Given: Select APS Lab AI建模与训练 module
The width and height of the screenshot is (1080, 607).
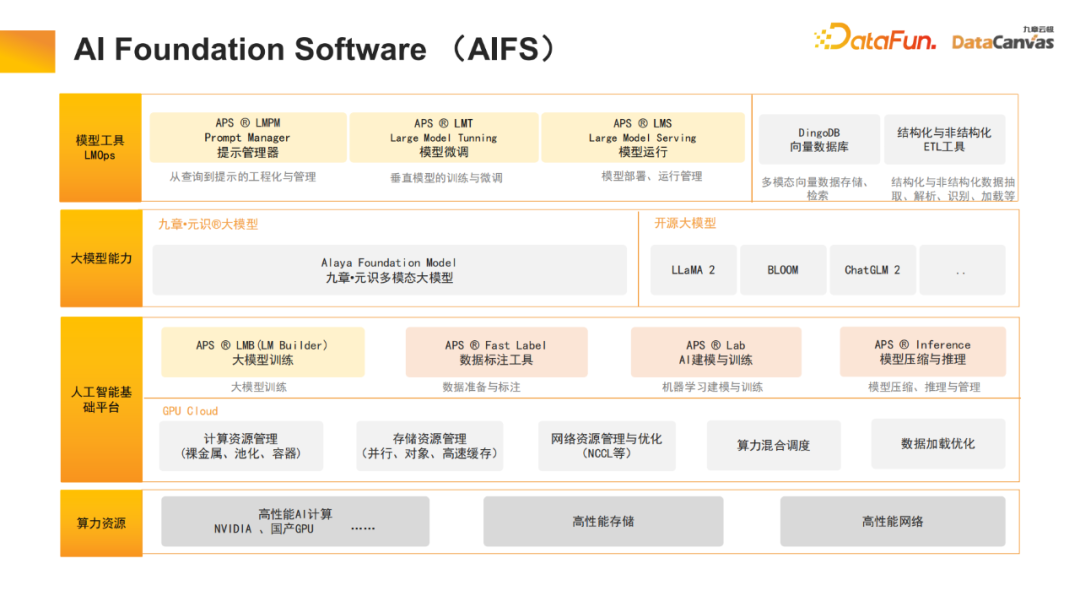Looking at the screenshot, I should coord(715,351).
